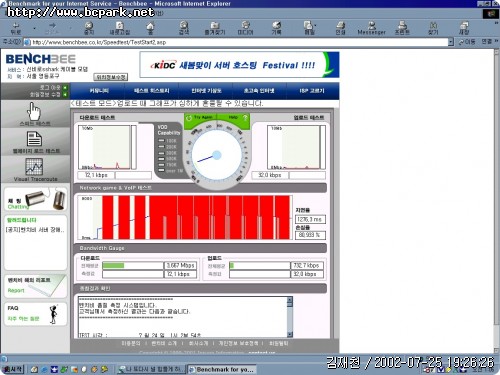Click the Benchmark taskbar window button
Viewport: 500px width, 375px height.
[x=221, y=369]
